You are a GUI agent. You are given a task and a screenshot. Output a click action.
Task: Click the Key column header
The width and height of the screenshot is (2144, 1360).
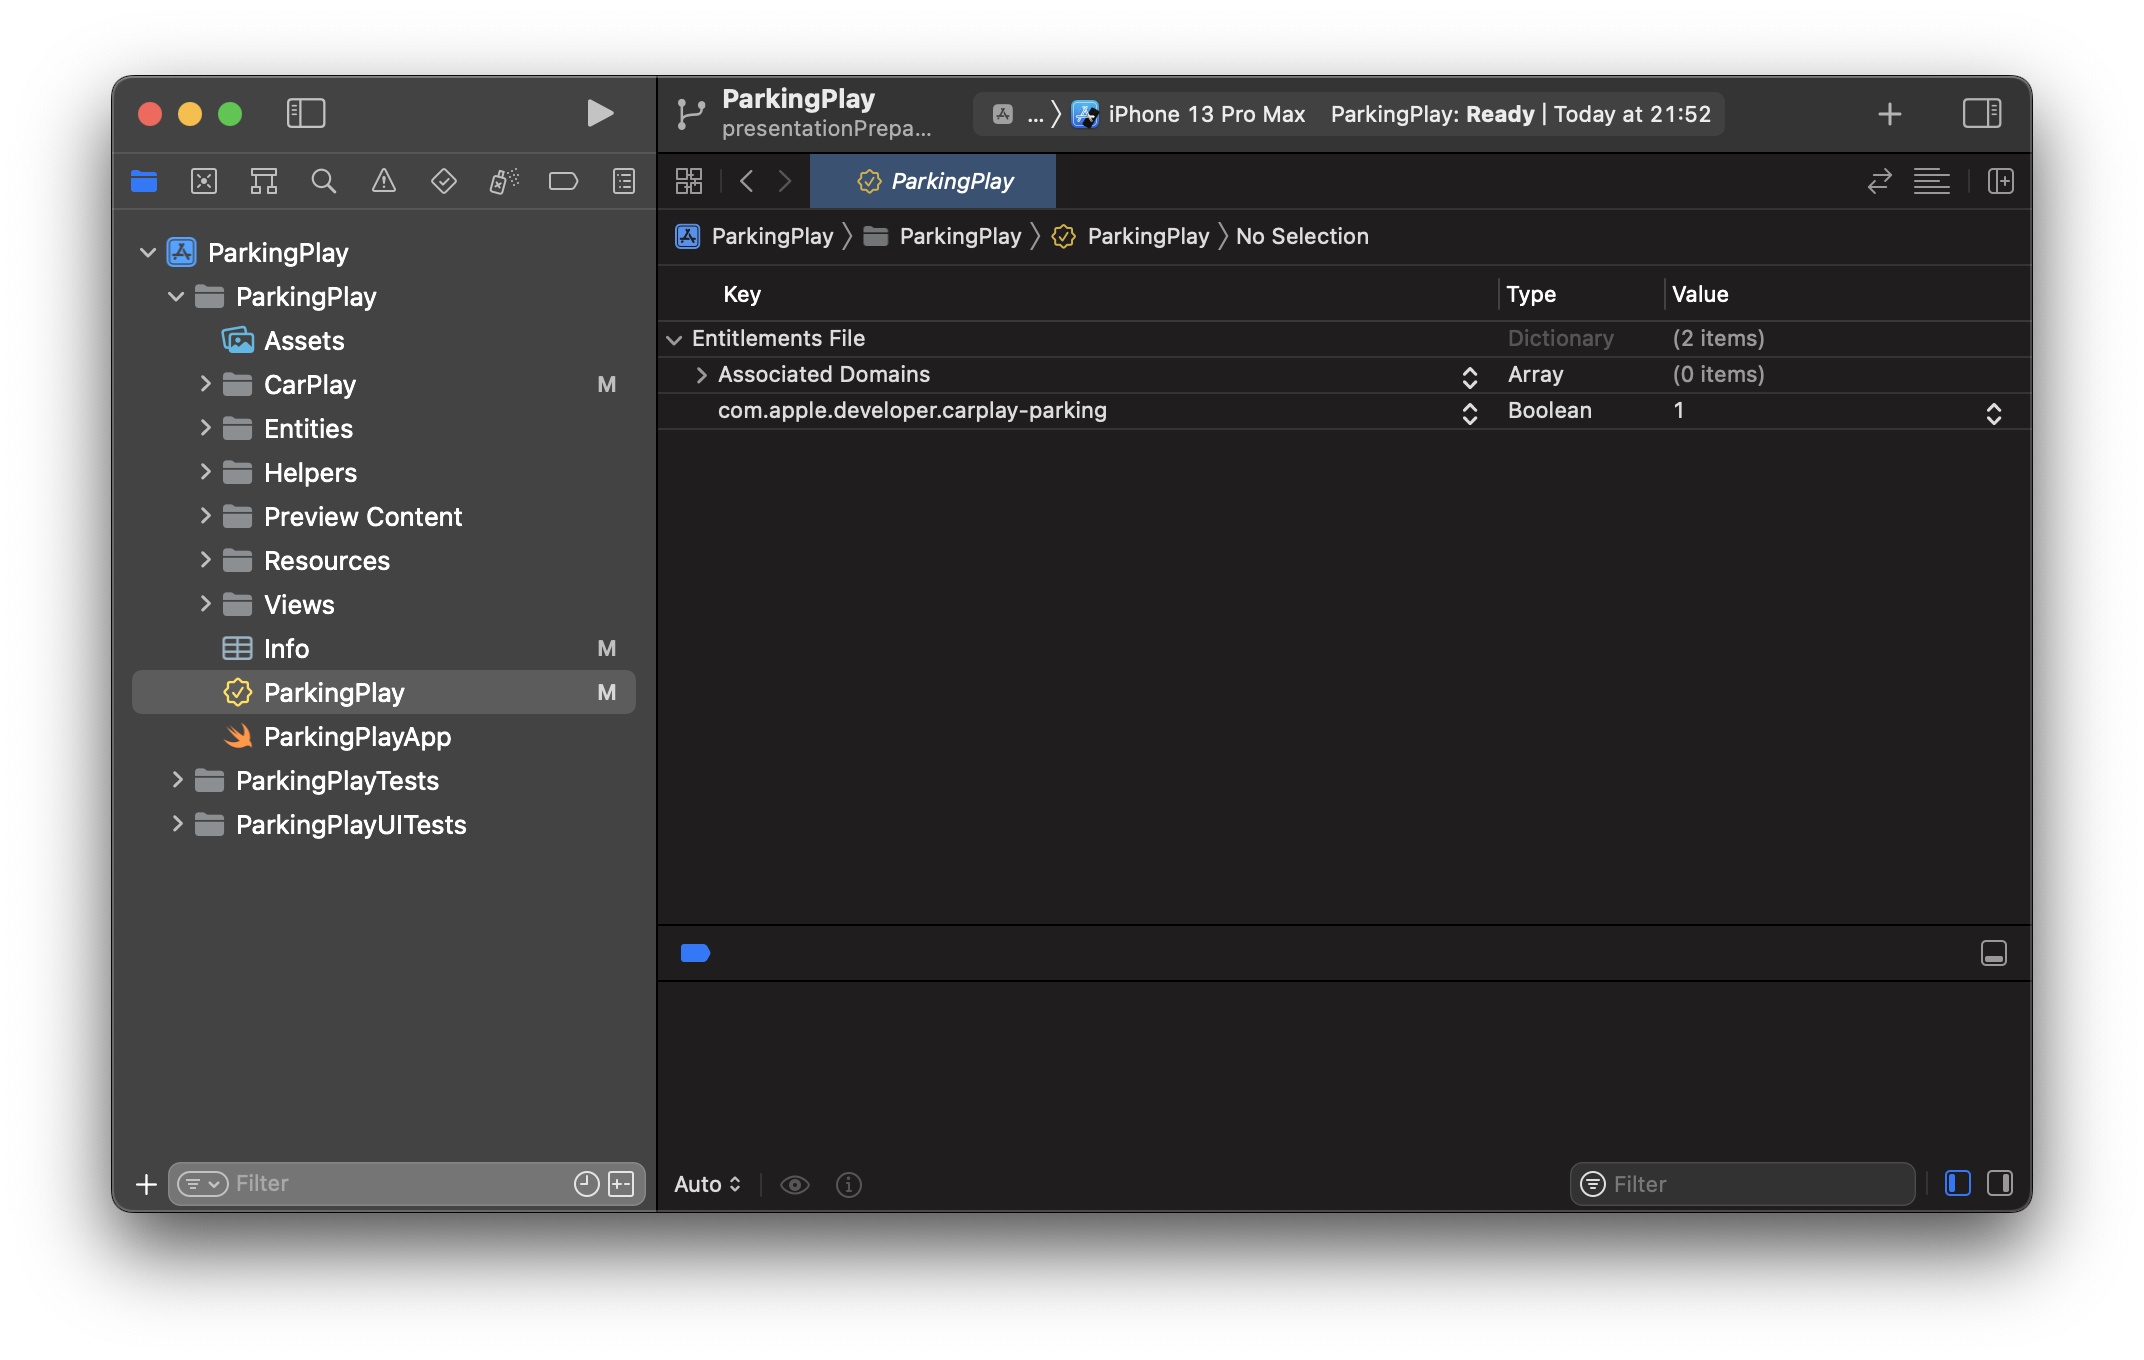pyautogui.click(x=742, y=295)
